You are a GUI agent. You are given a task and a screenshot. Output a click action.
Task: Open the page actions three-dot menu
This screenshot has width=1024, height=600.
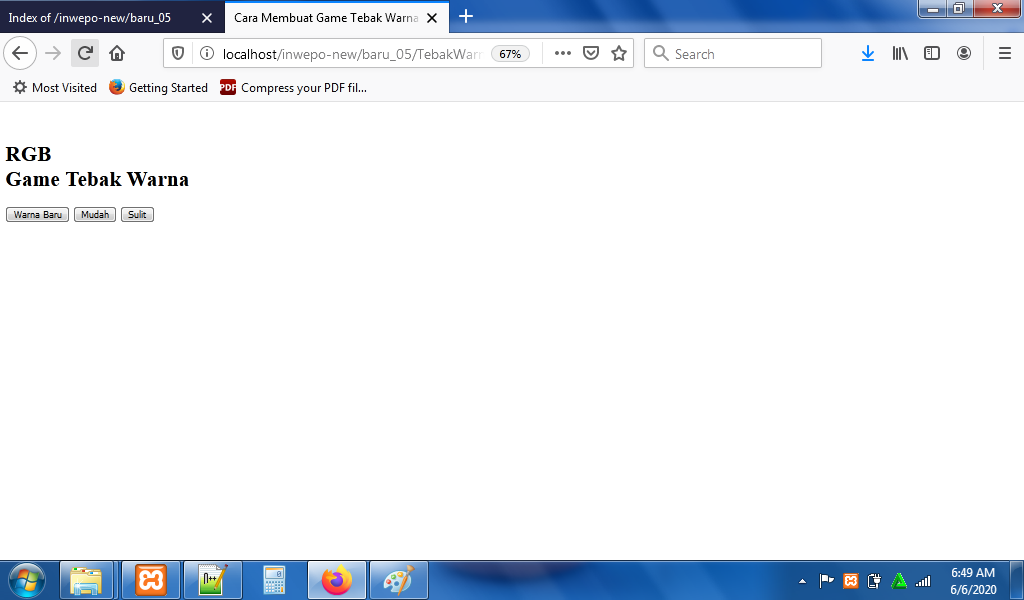(562, 54)
